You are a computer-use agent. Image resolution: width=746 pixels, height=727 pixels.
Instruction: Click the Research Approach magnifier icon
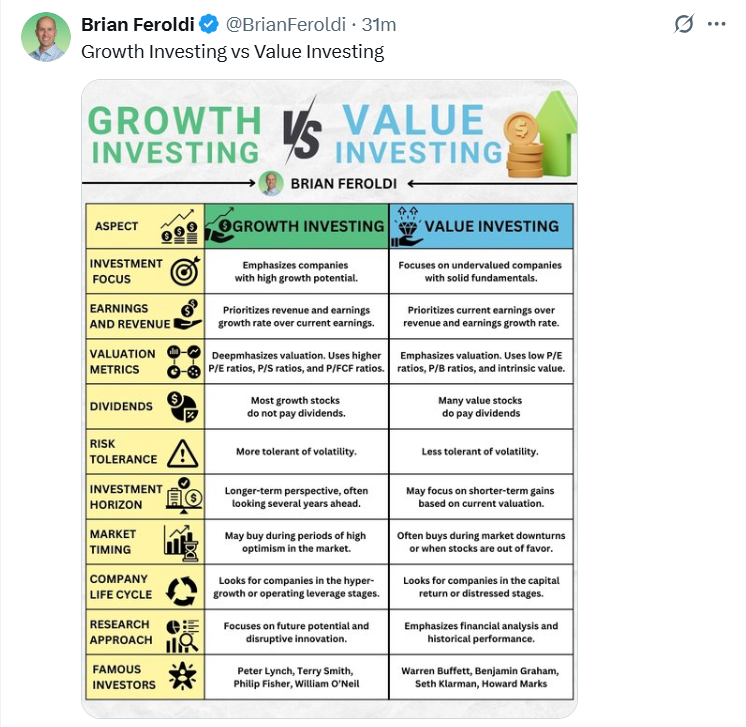tap(182, 635)
